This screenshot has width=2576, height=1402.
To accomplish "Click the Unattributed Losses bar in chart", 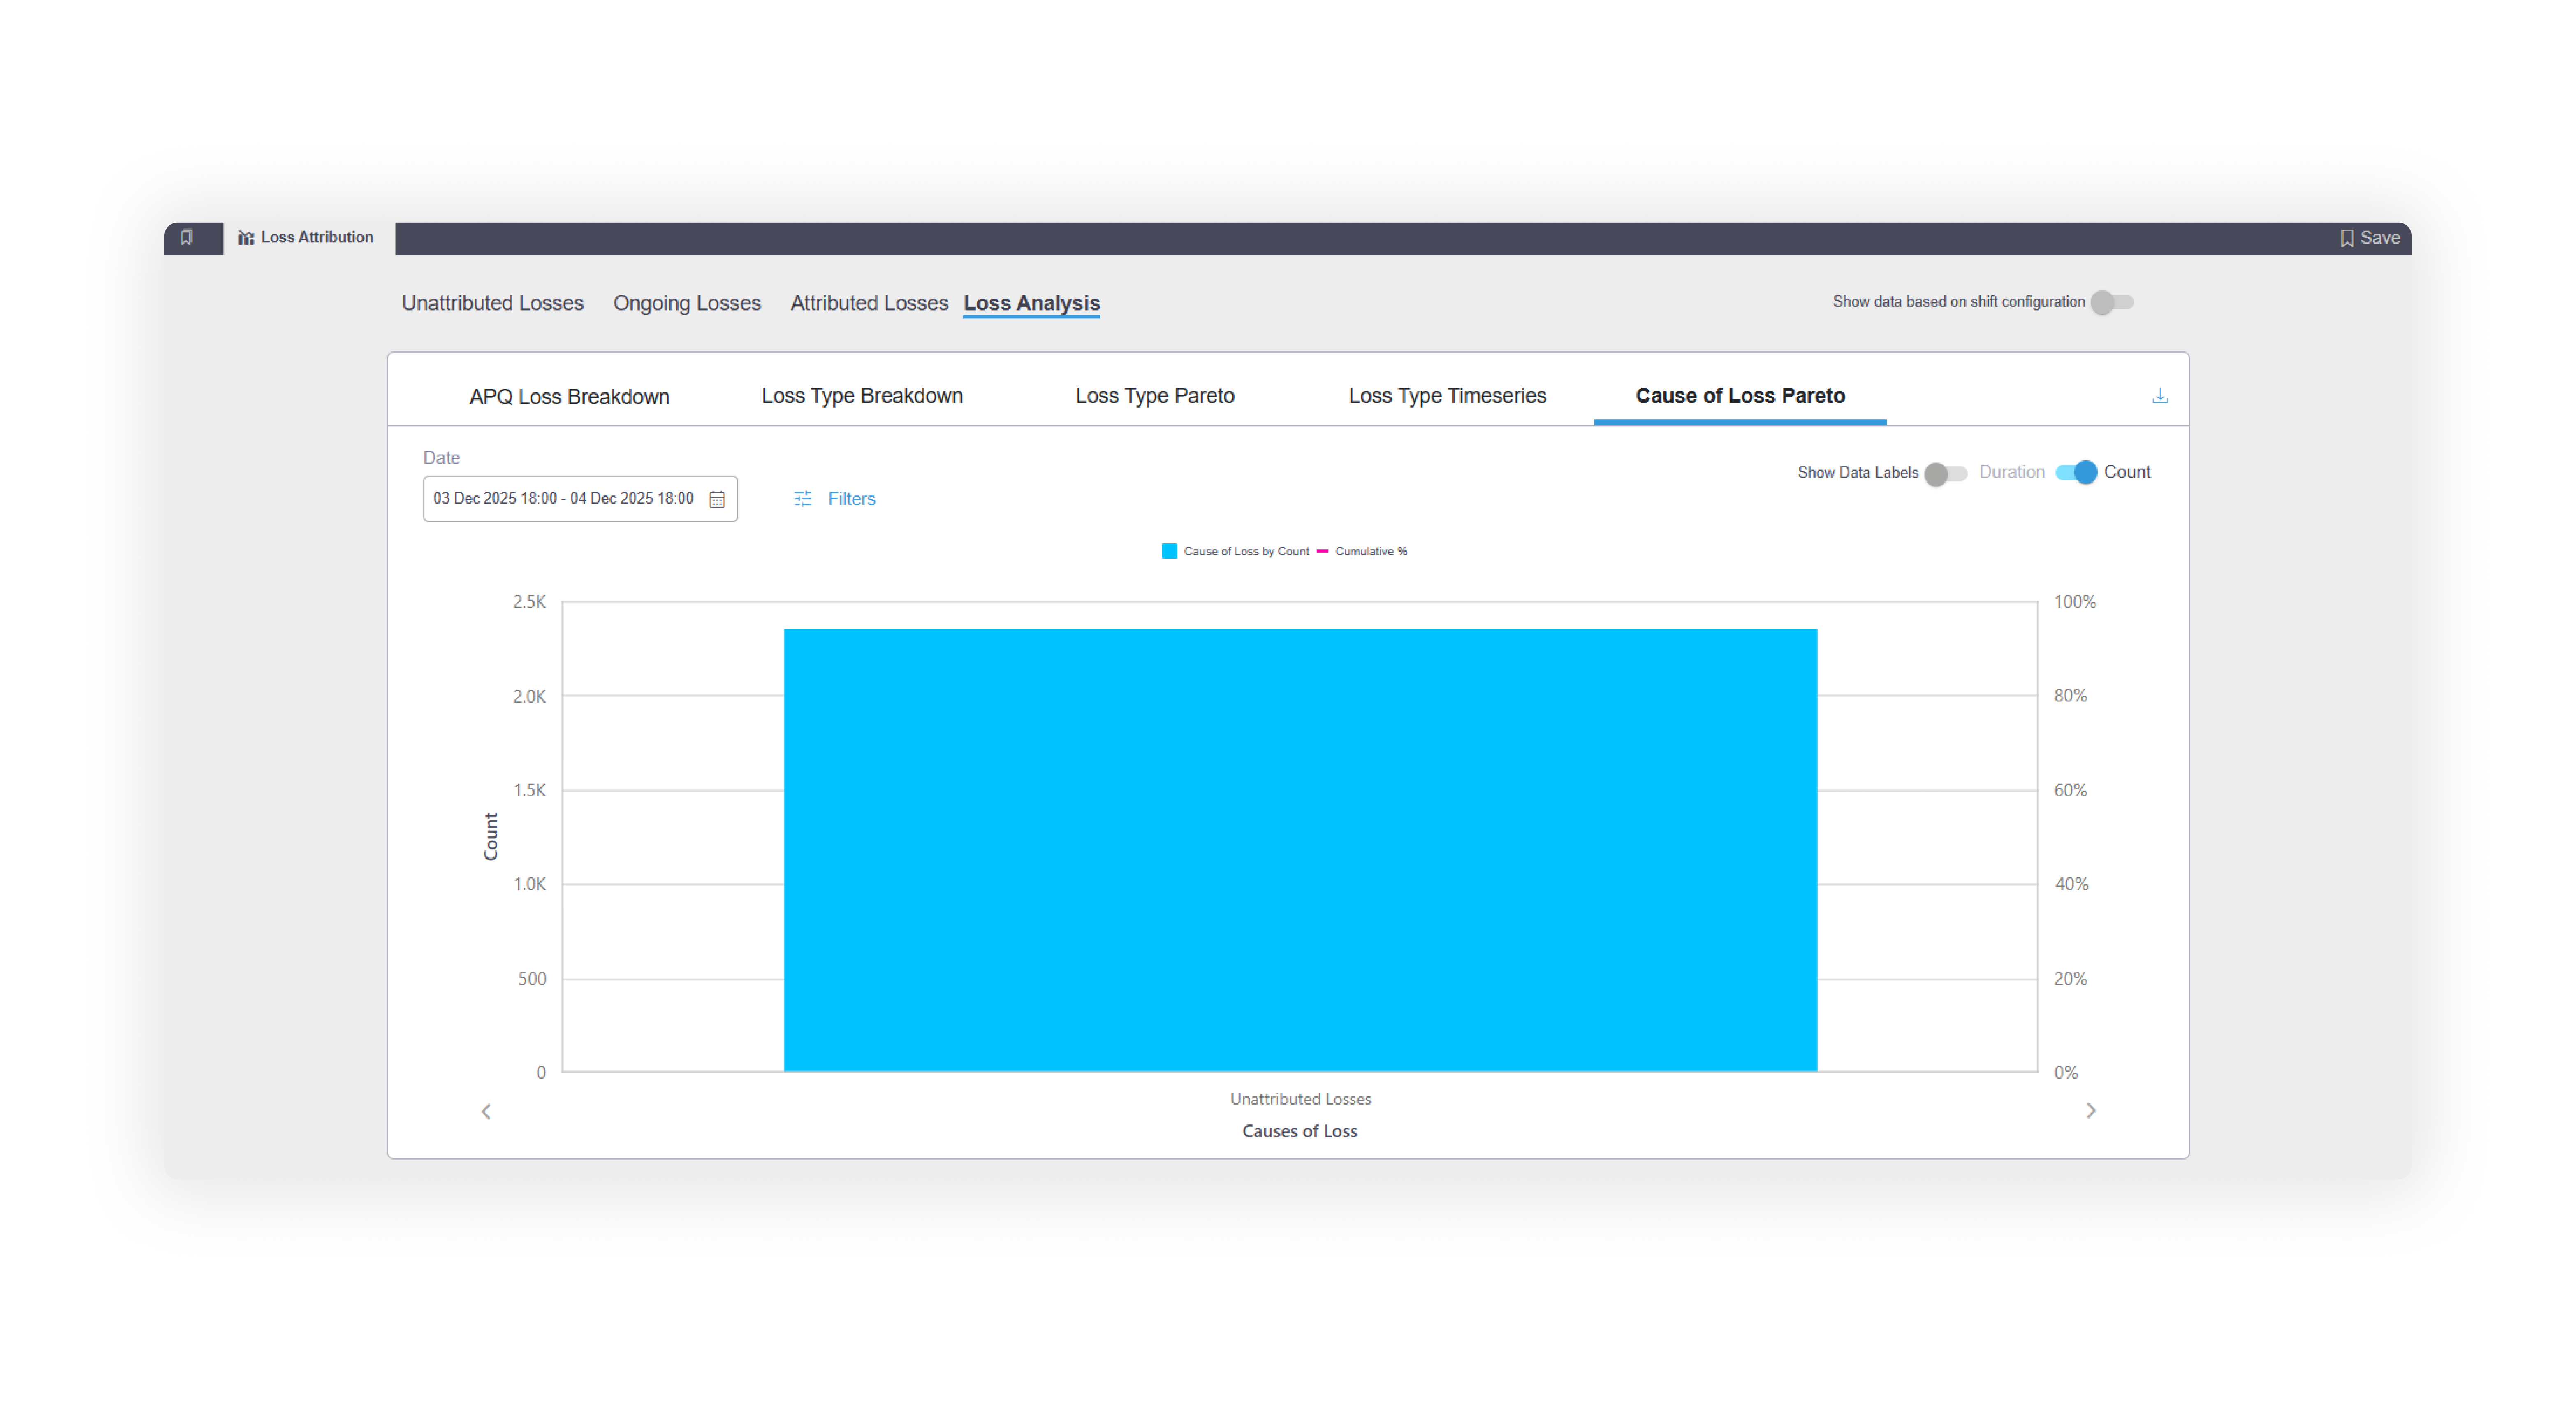I will coord(1299,850).
